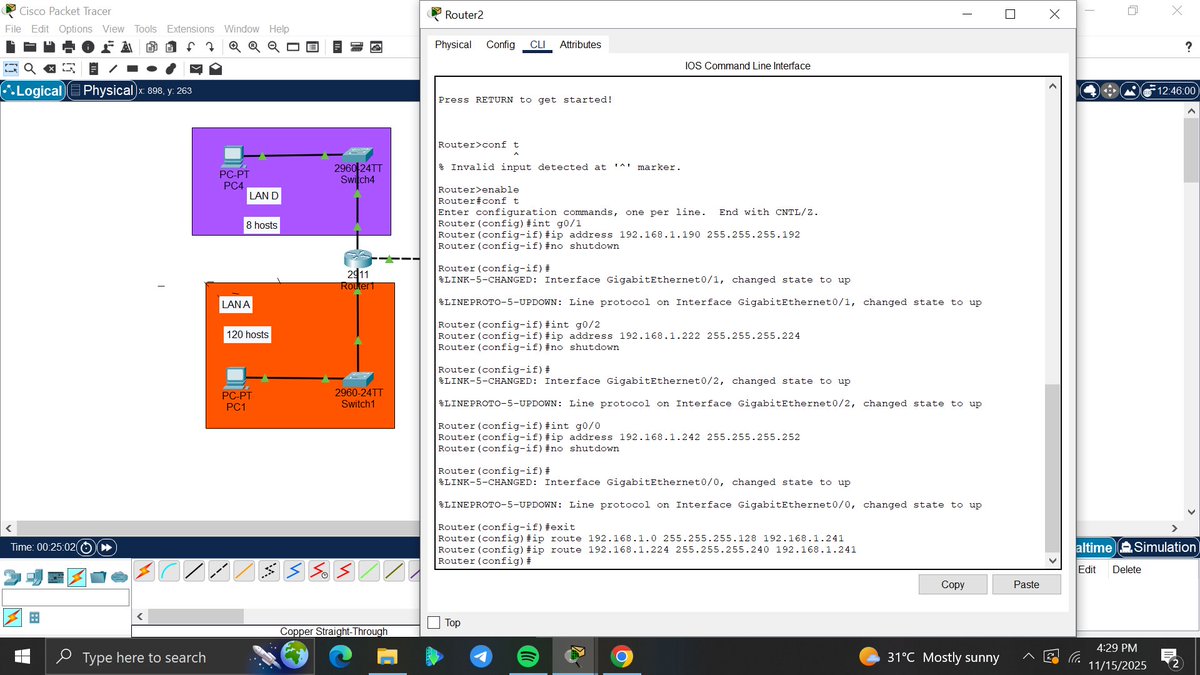Select the Copper Straight-Through cable
Image resolution: width=1200 pixels, height=675 pixels.
click(x=192, y=570)
